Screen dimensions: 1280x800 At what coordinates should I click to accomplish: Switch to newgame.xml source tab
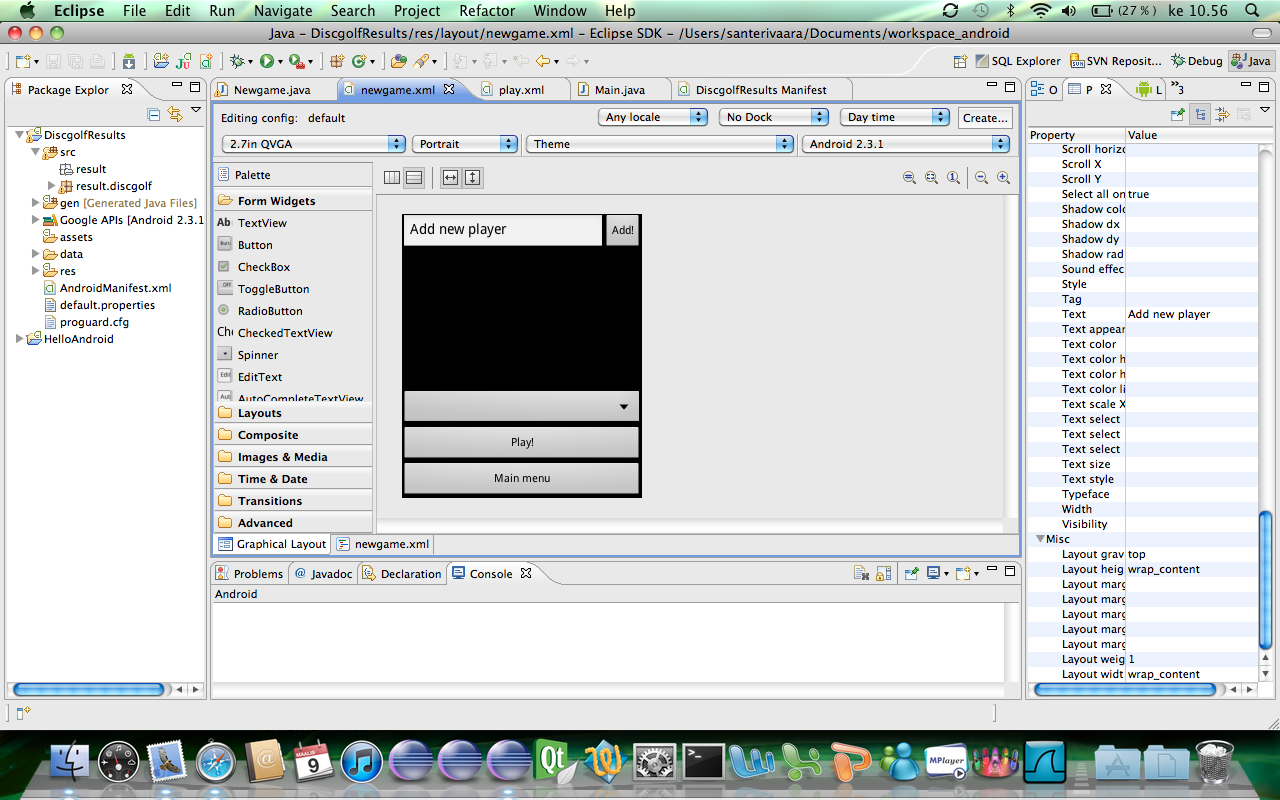[x=382, y=544]
